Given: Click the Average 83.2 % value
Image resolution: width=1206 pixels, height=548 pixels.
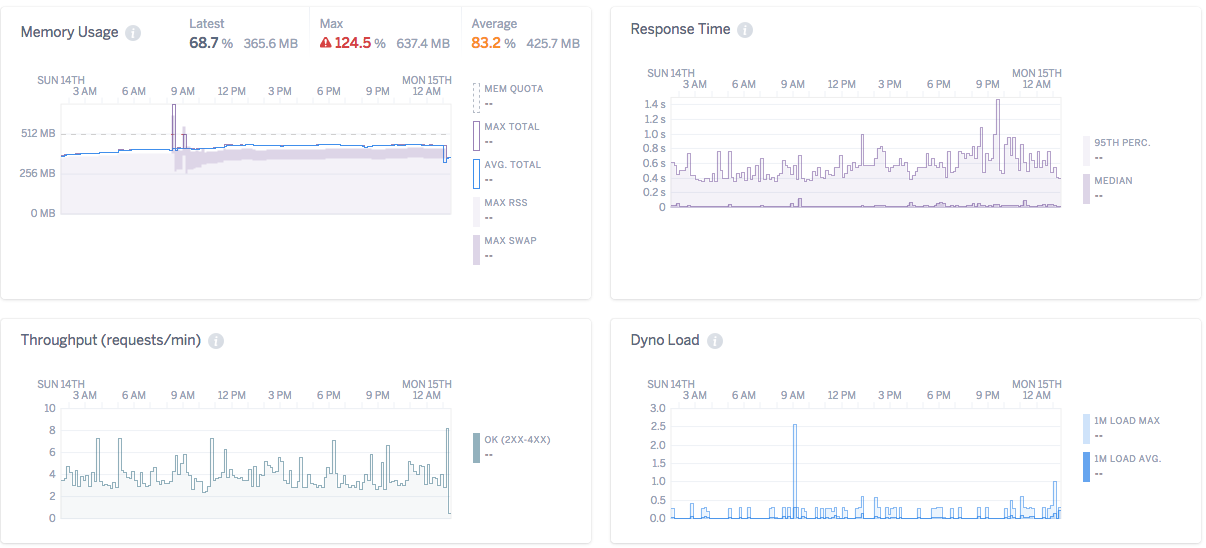Looking at the screenshot, I should pyautogui.click(x=494, y=44).
